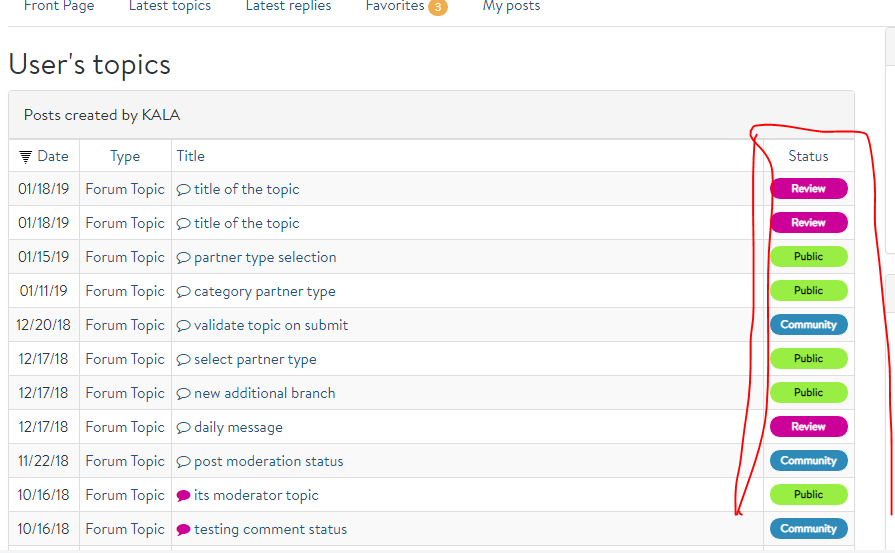This screenshot has width=895, height=553.
Task: Click Public badge for new additional branch
Action: (808, 393)
